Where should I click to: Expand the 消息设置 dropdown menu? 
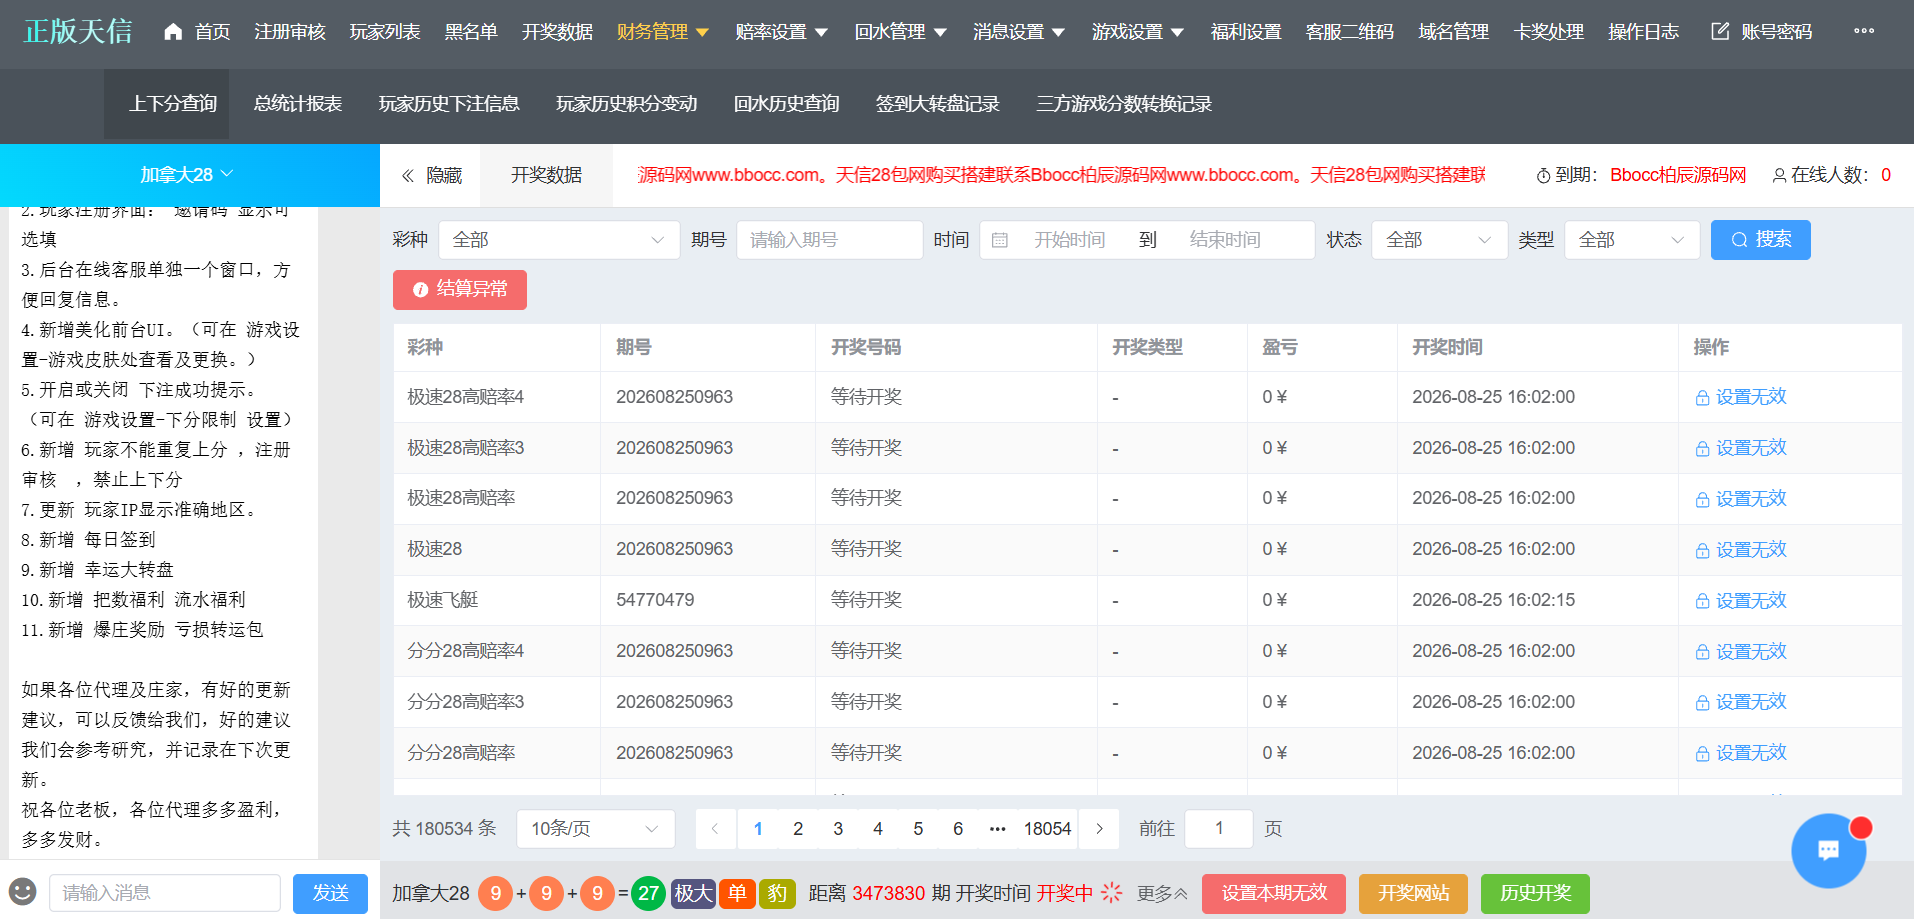pos(1019,32)
